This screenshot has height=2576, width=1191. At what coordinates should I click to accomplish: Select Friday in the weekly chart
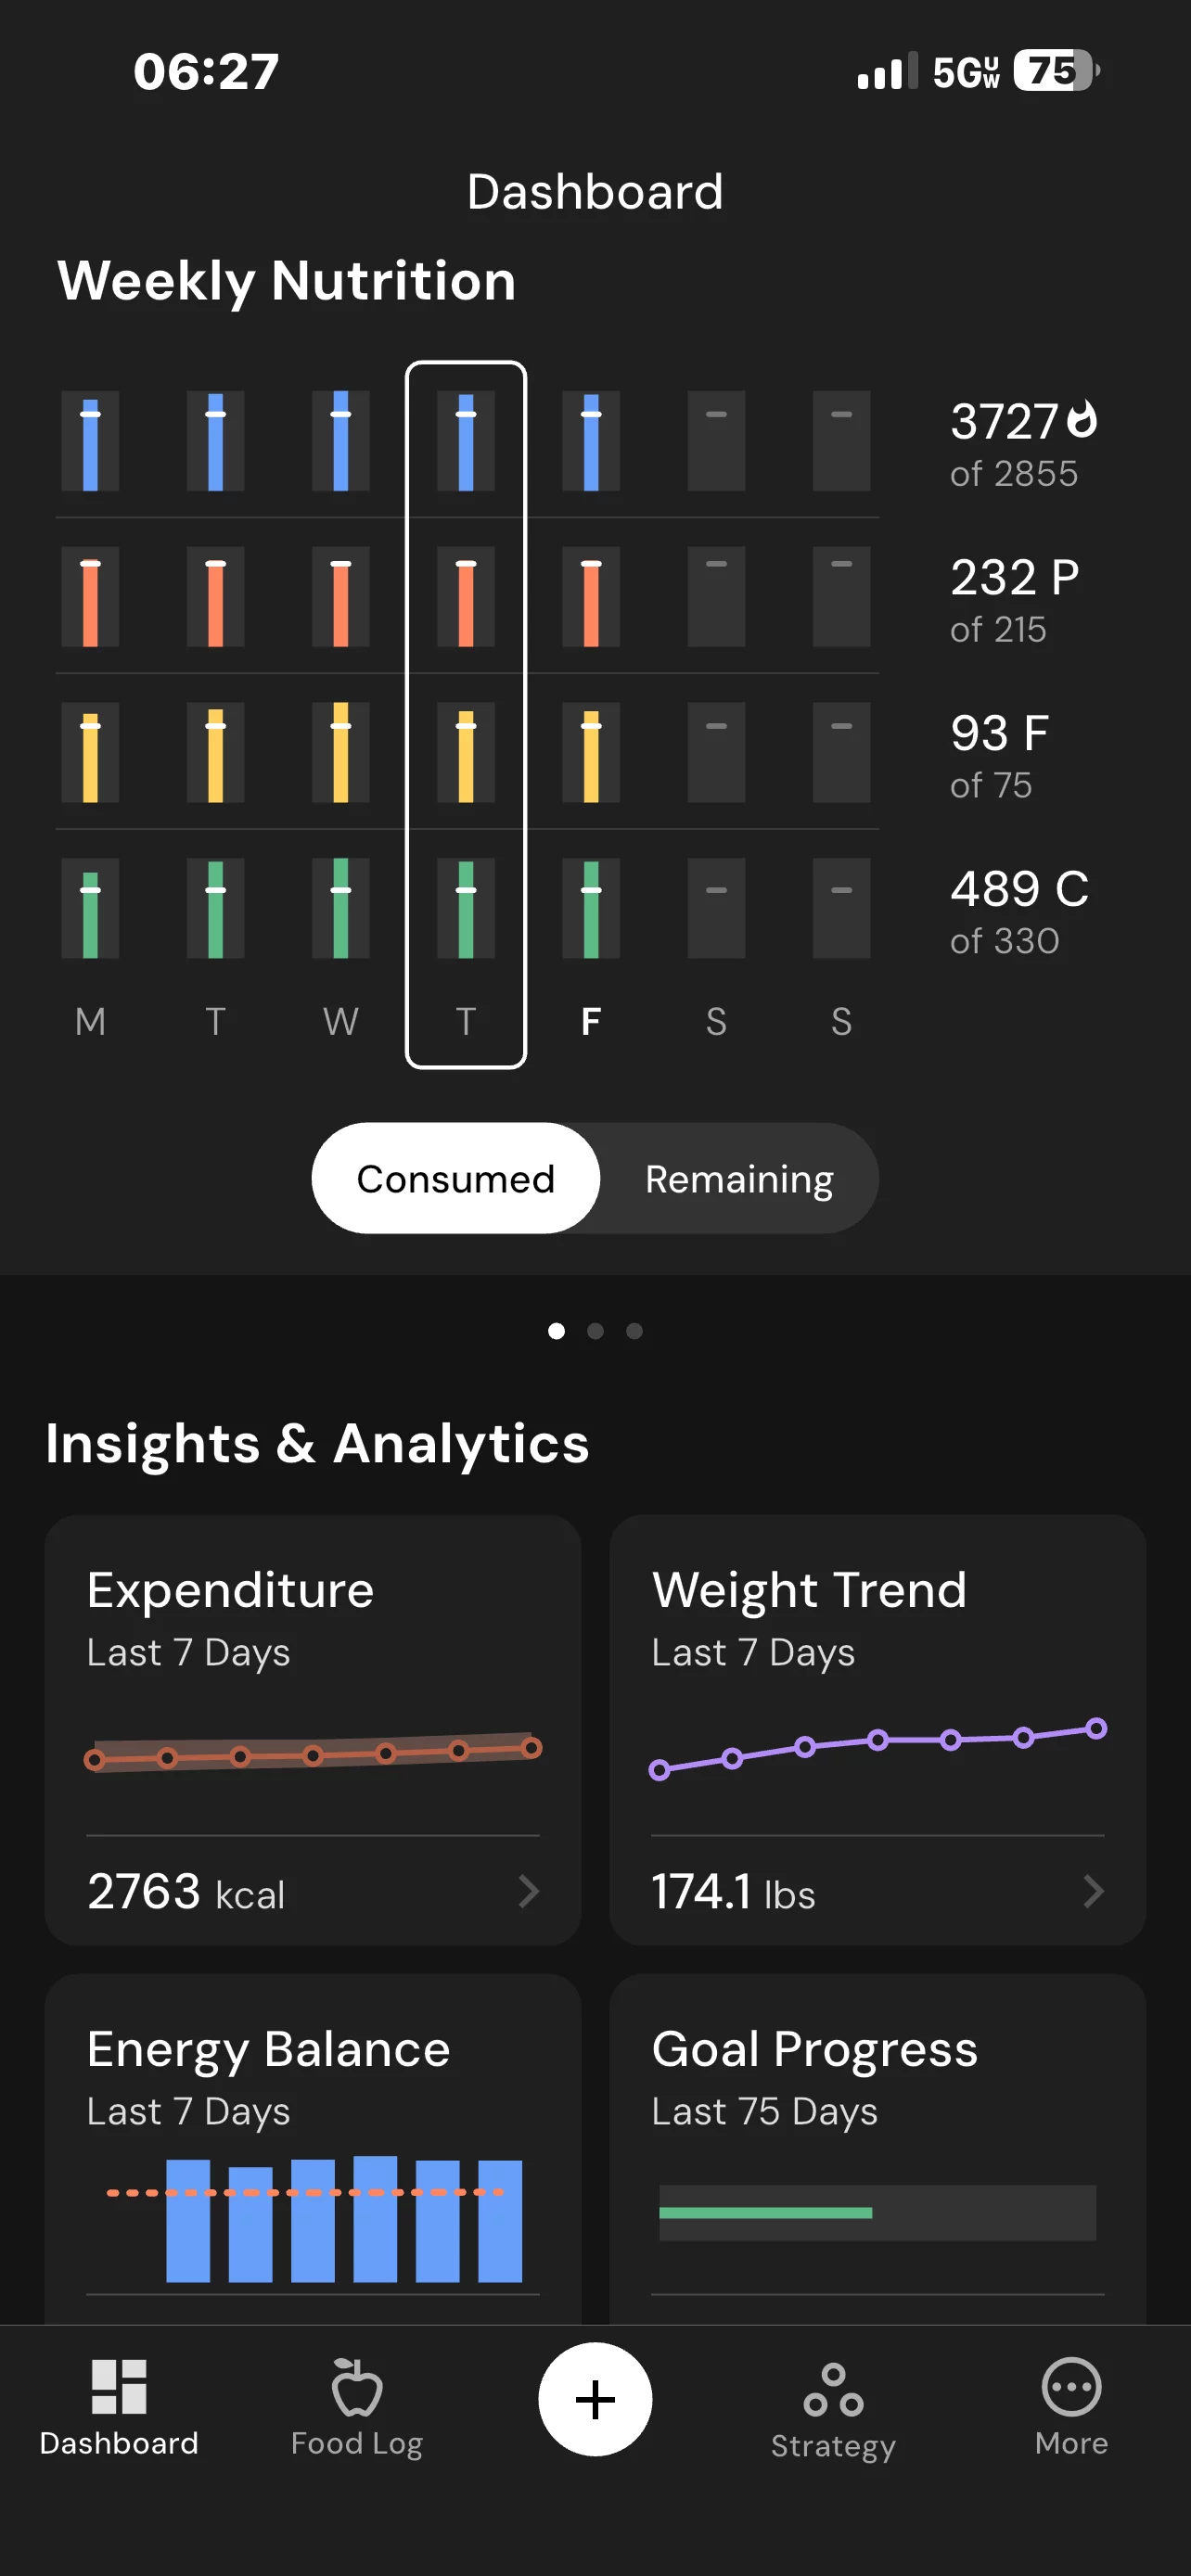click(591, 1021)
